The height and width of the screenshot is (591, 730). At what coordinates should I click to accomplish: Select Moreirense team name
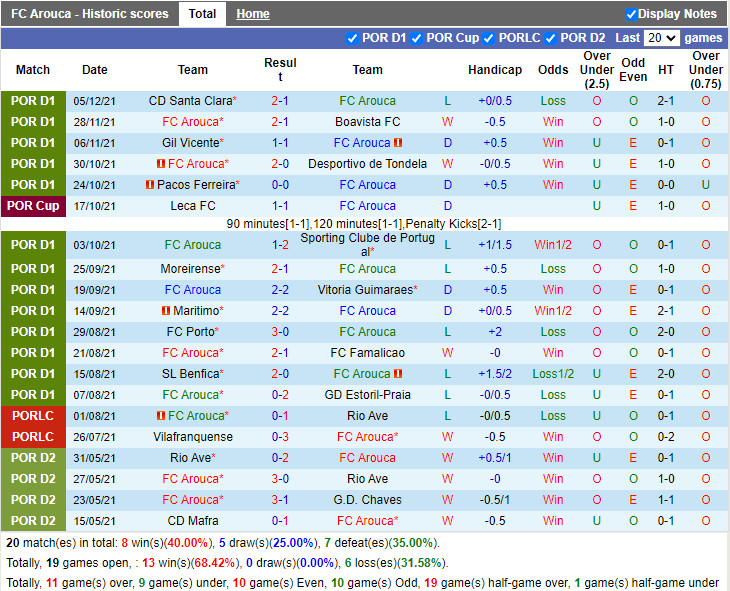pos(190,268)
